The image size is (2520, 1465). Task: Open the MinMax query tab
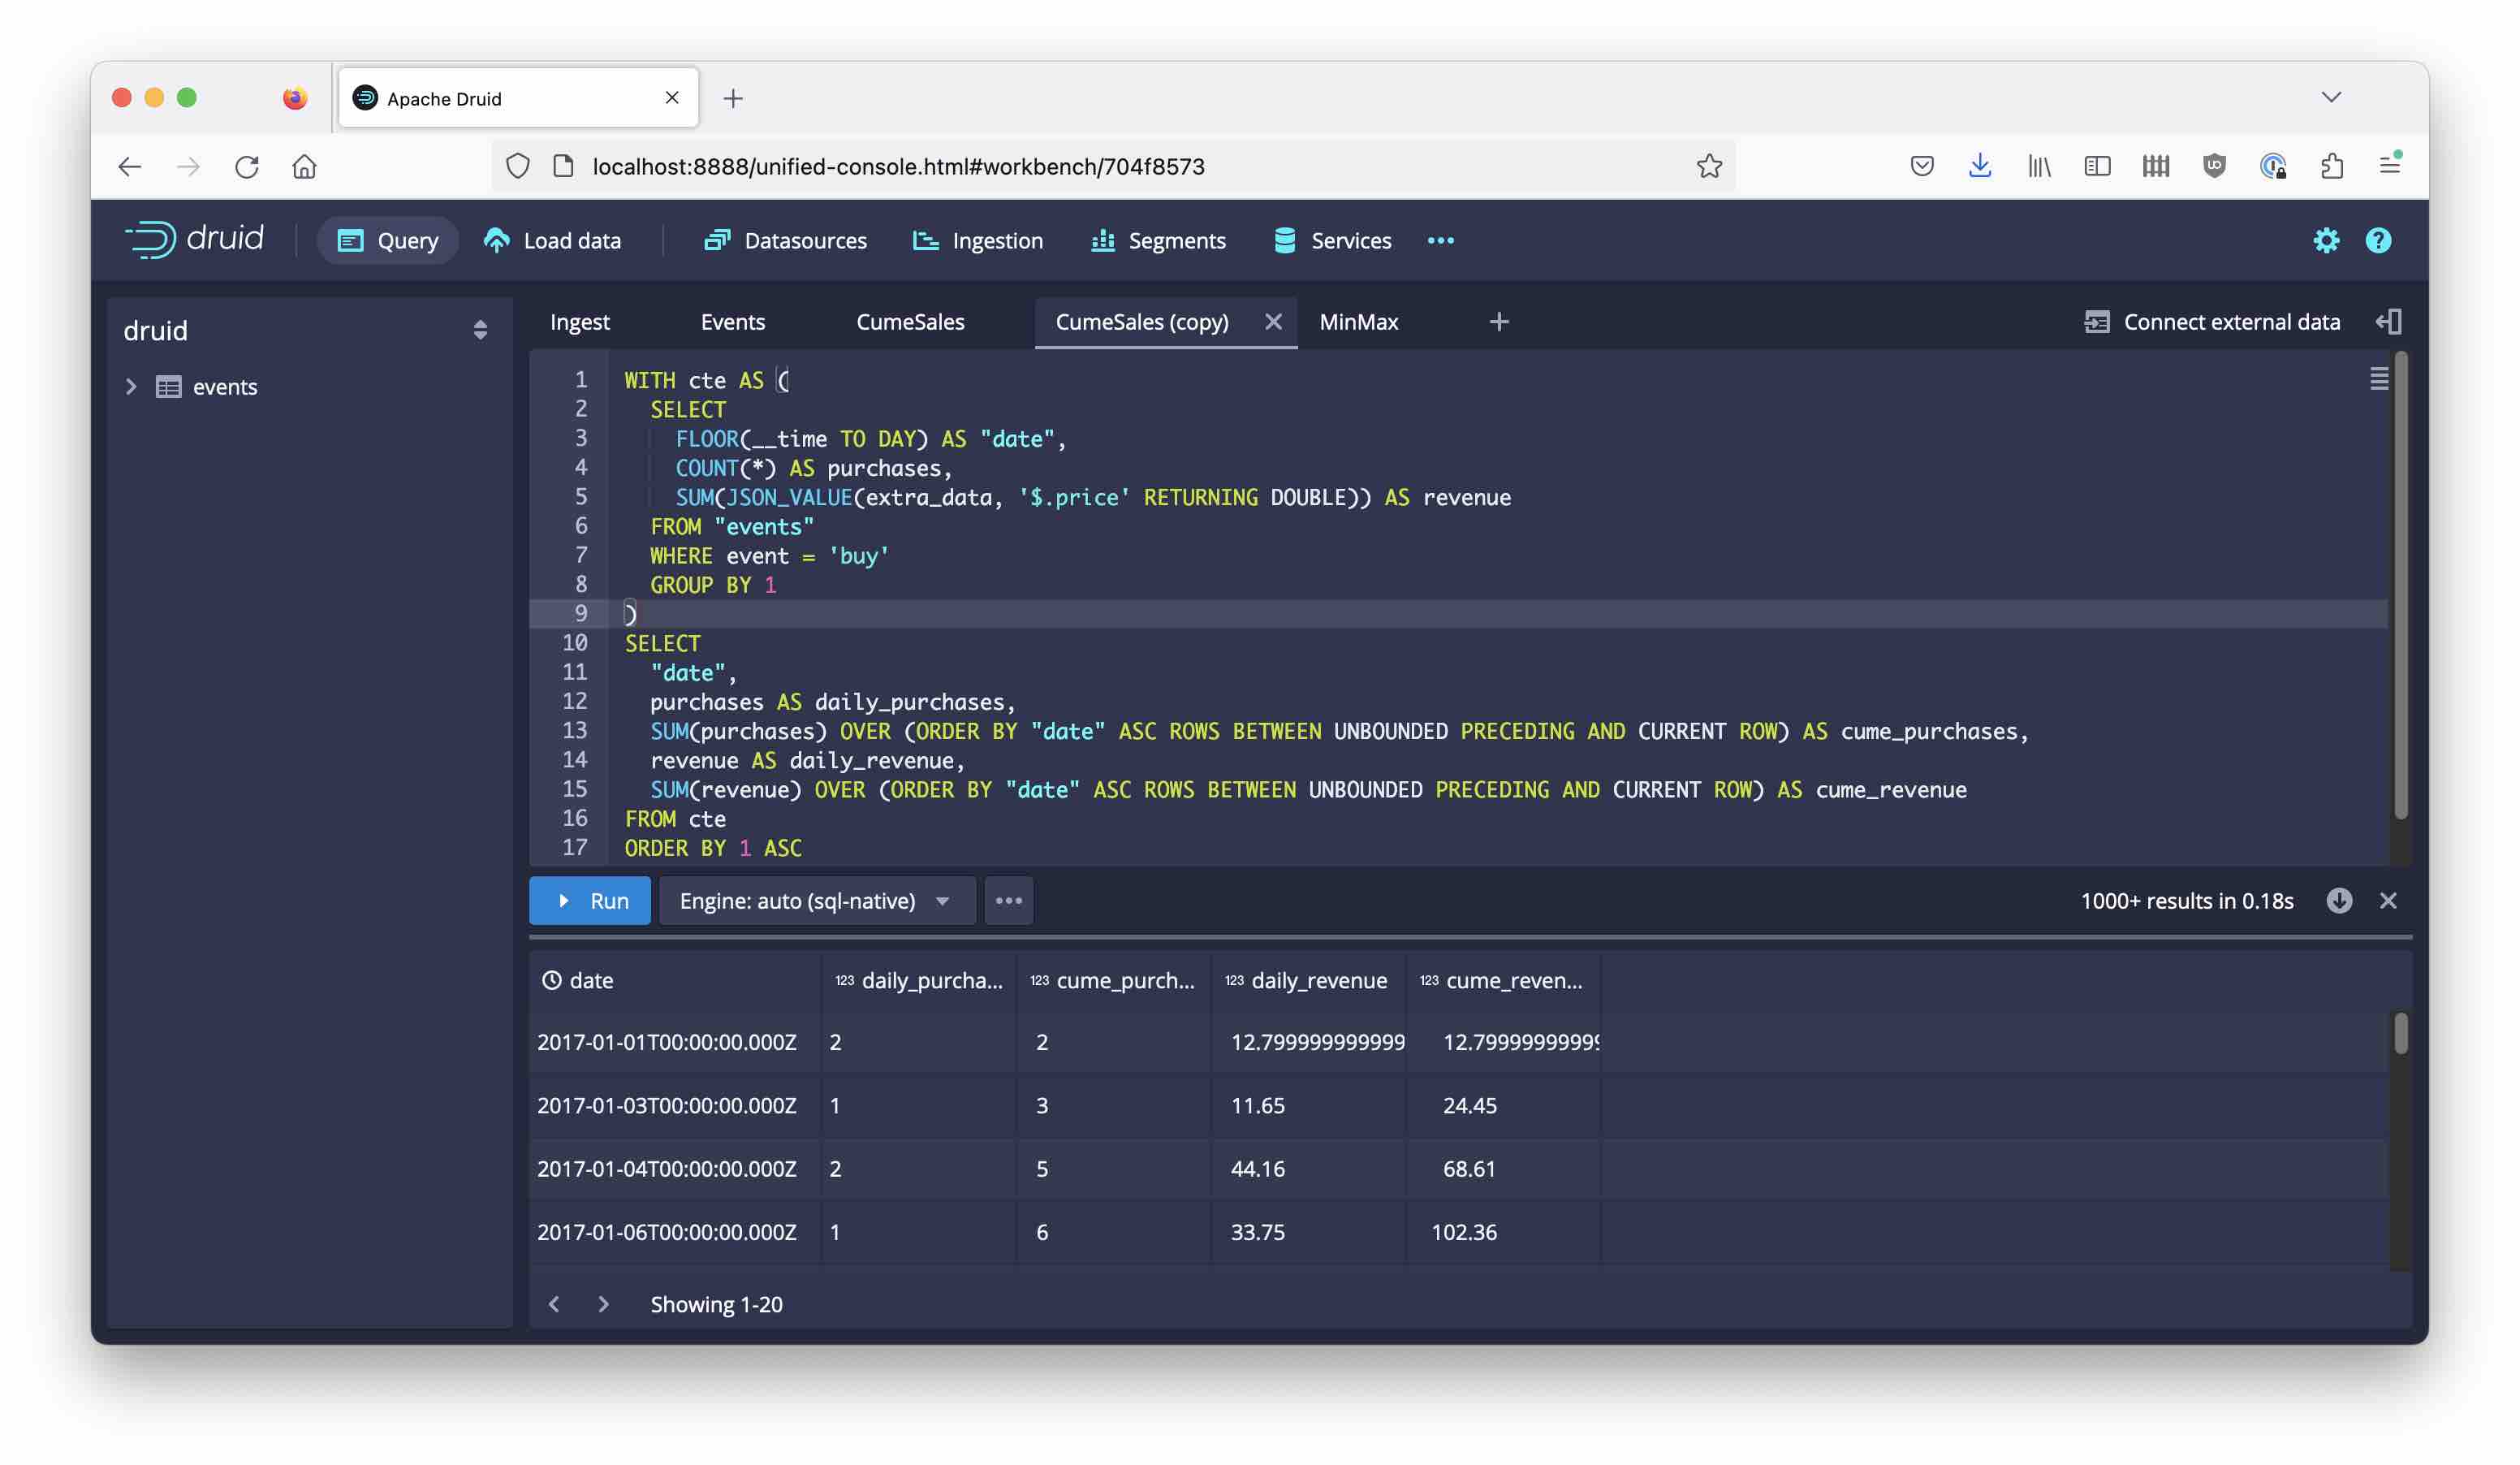point(1358,321)
